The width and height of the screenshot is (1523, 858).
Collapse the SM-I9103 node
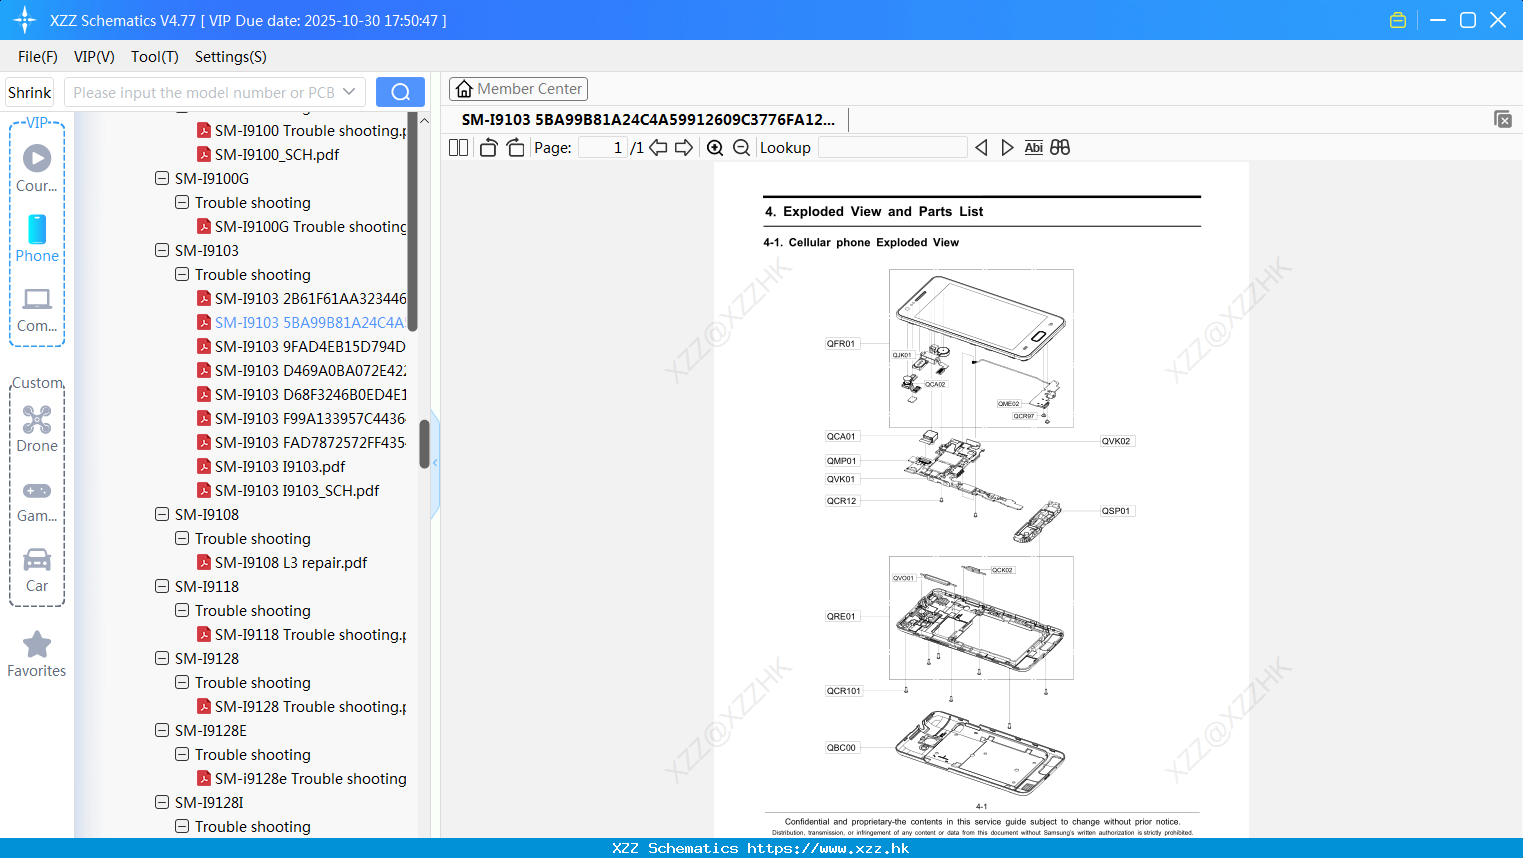(162, 251)
